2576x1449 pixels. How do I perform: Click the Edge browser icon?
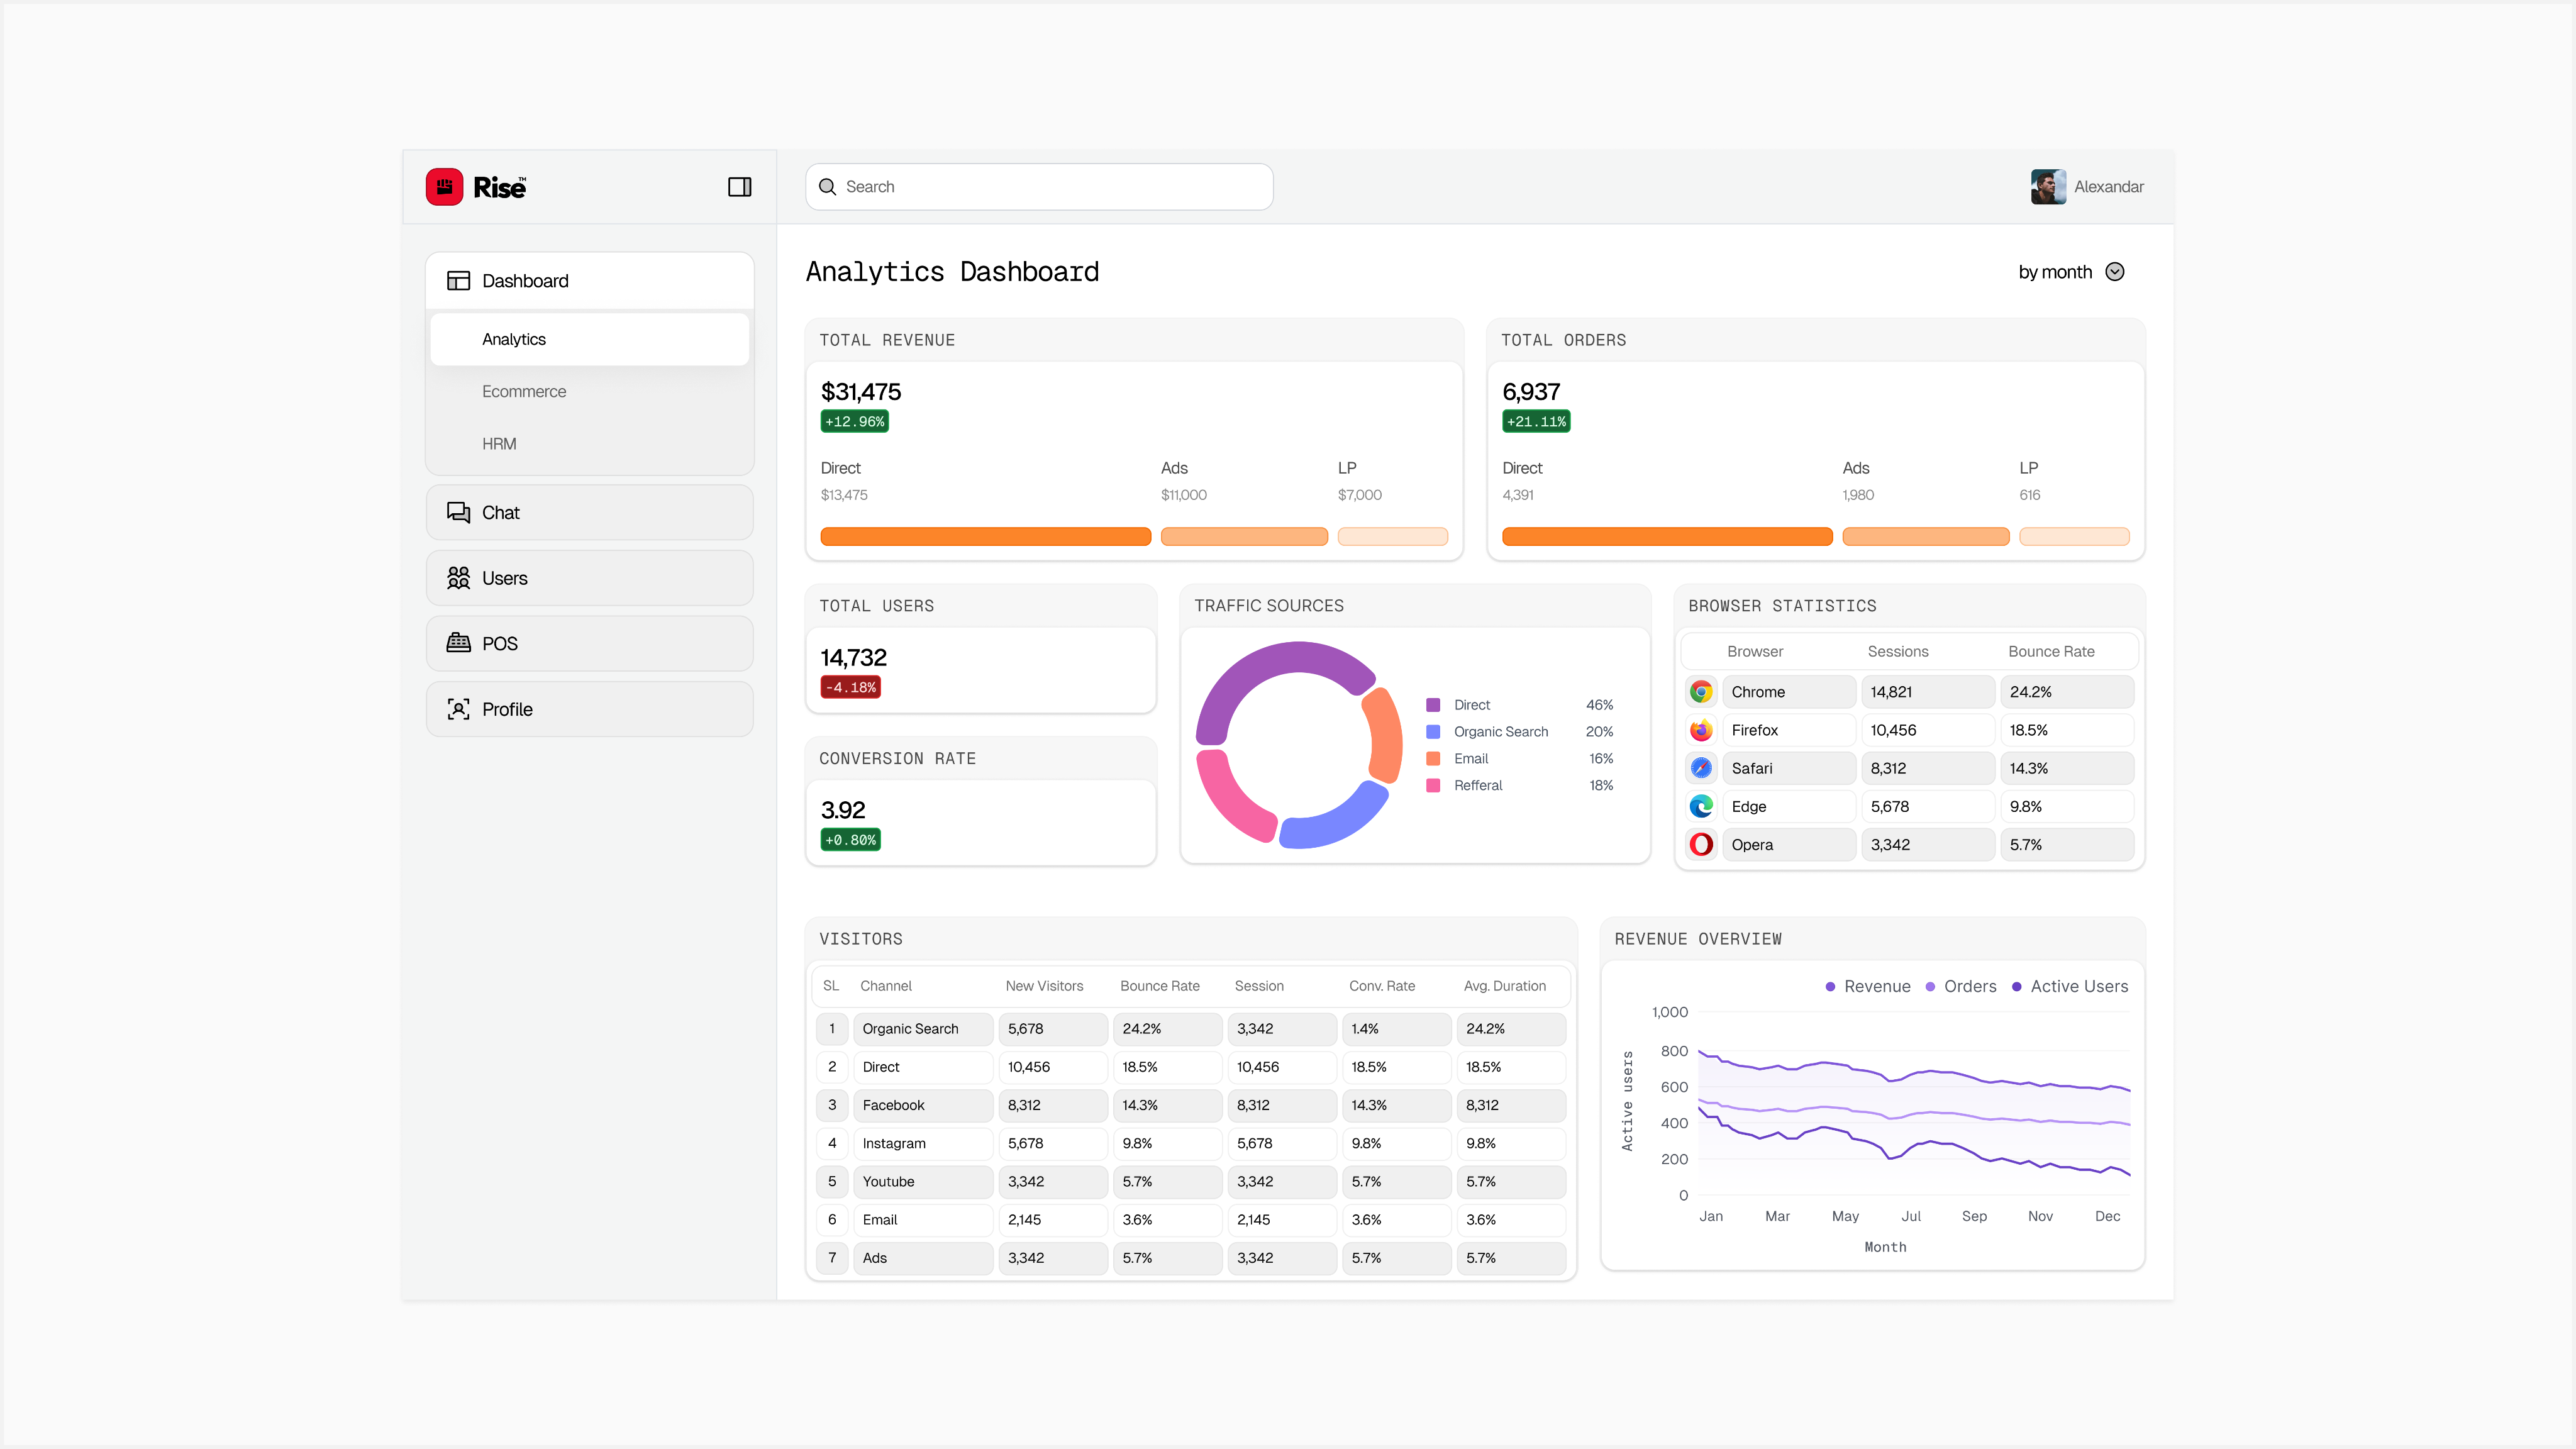1701,806
